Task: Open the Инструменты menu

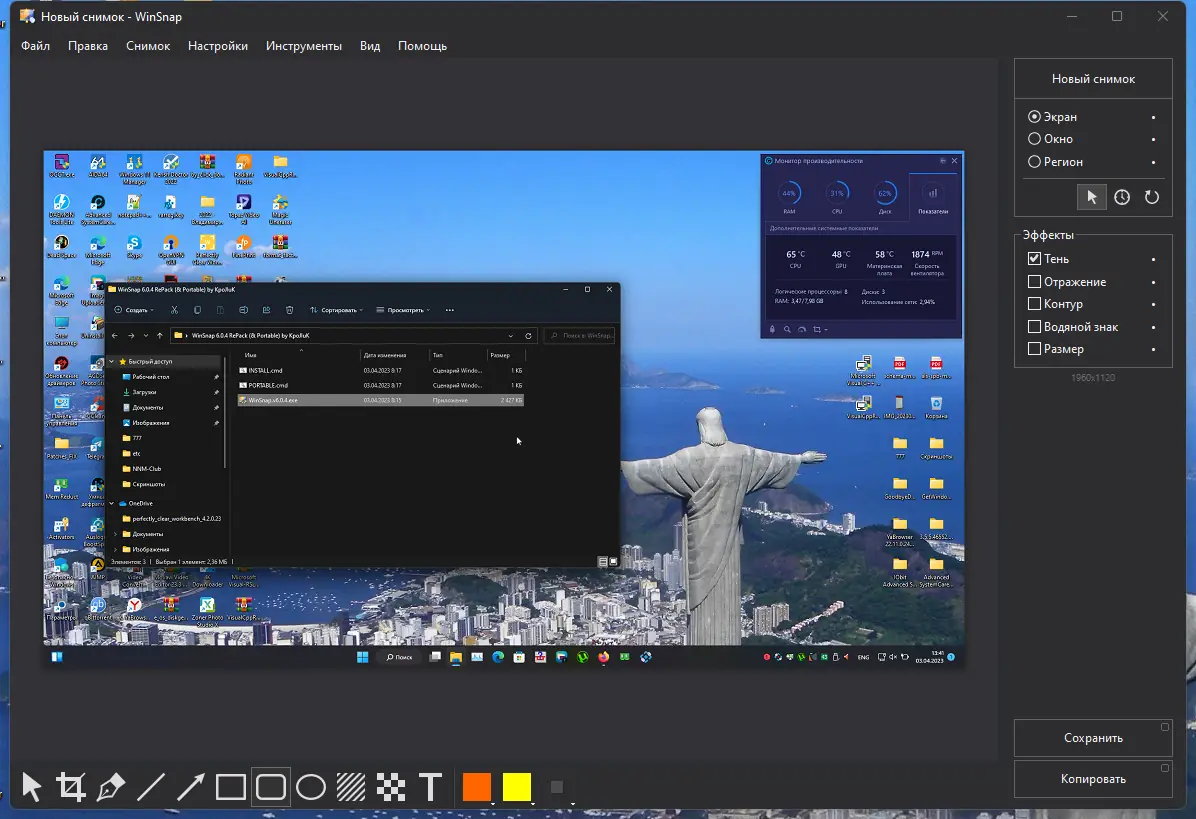Action: pyautogui.click(x=304, y=45)
